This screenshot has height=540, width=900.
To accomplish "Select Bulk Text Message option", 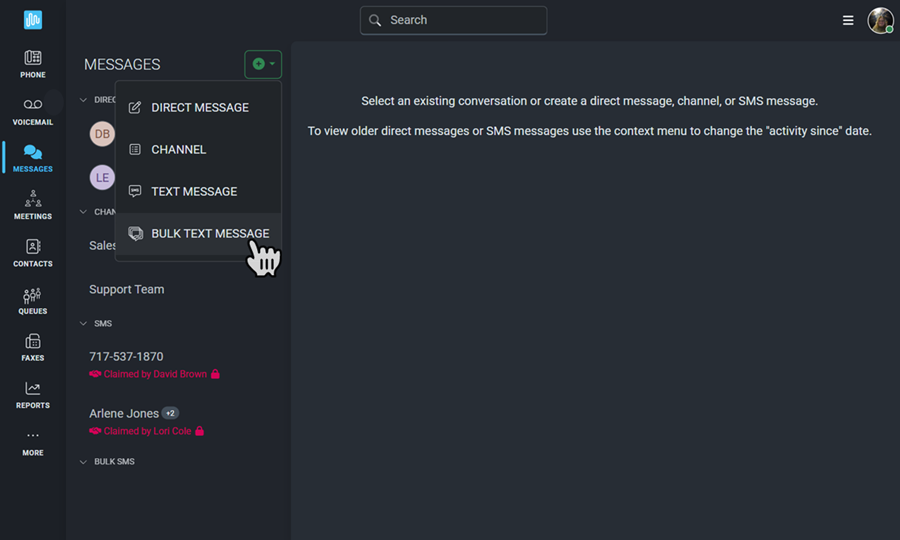I will [199, 234].
